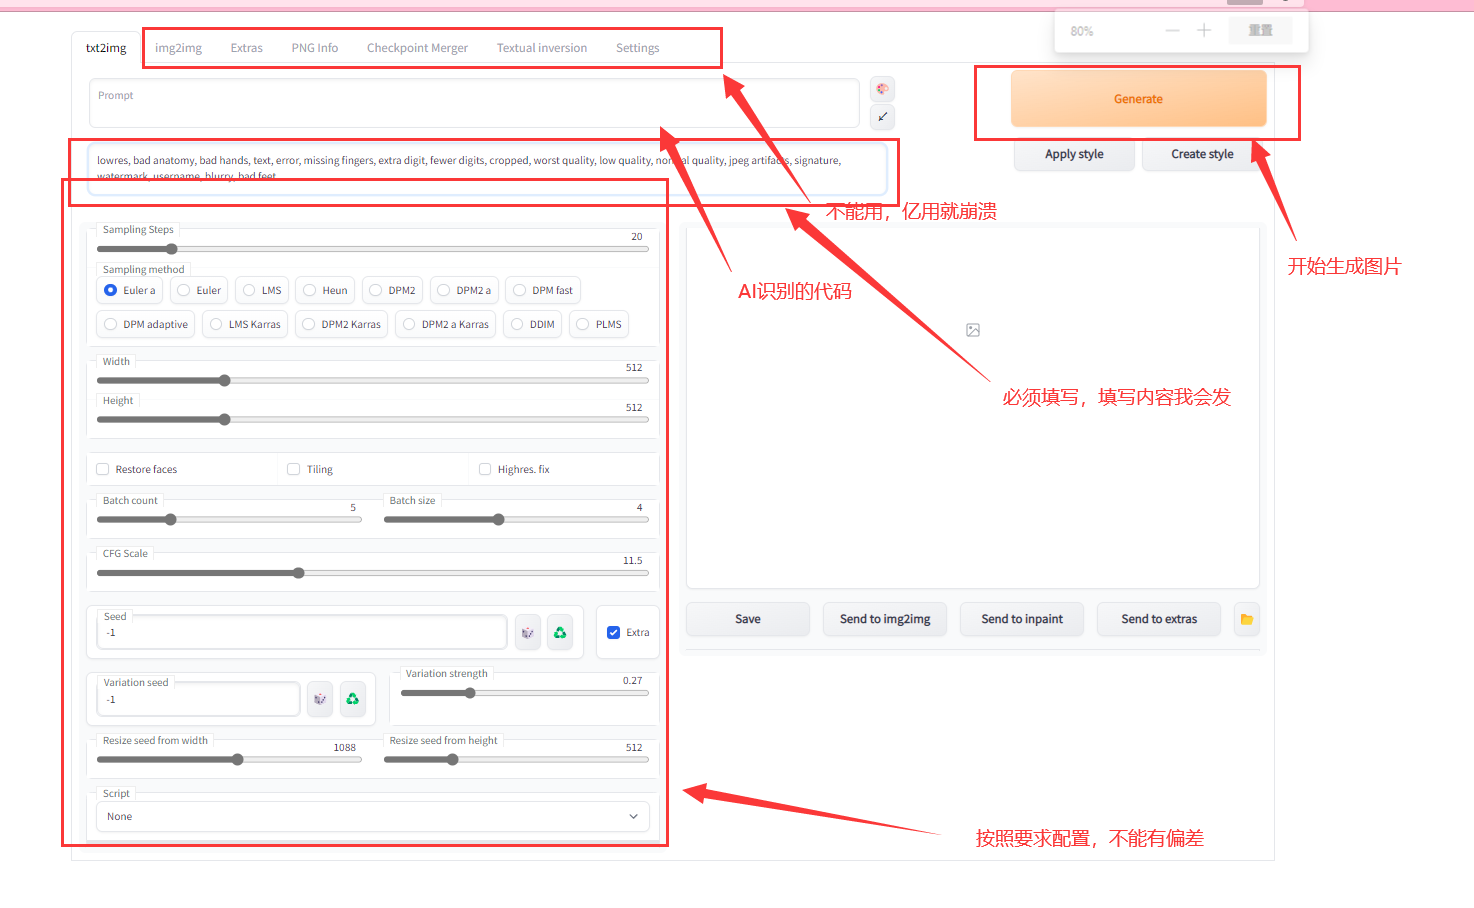
Task: Select the Euler sampling method
Action: point(198,290)
